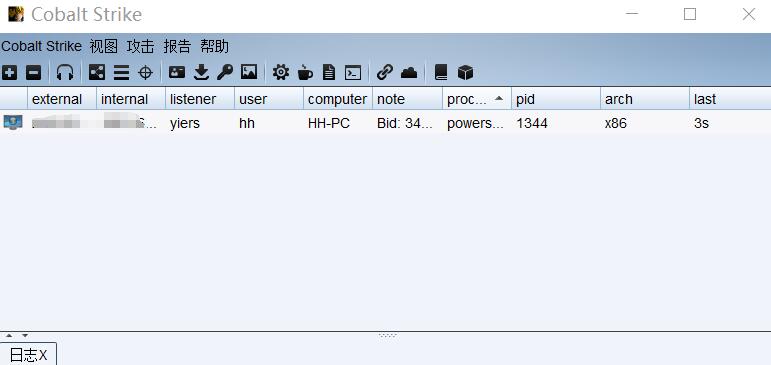The width and height of the screenshot is (771, 365).
Task: Click the x86 arch cell
Action: [x=645, y=123]
